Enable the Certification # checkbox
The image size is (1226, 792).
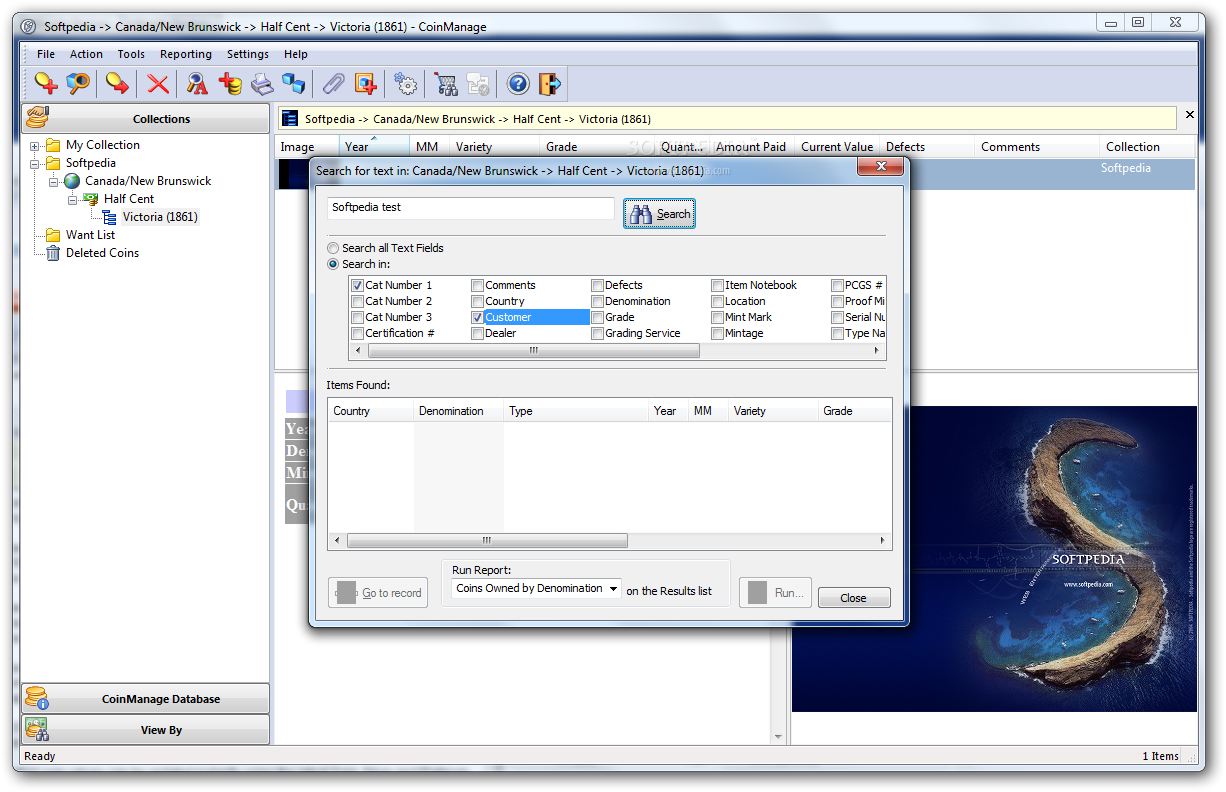pyautogui.click(x=357, y=333)
